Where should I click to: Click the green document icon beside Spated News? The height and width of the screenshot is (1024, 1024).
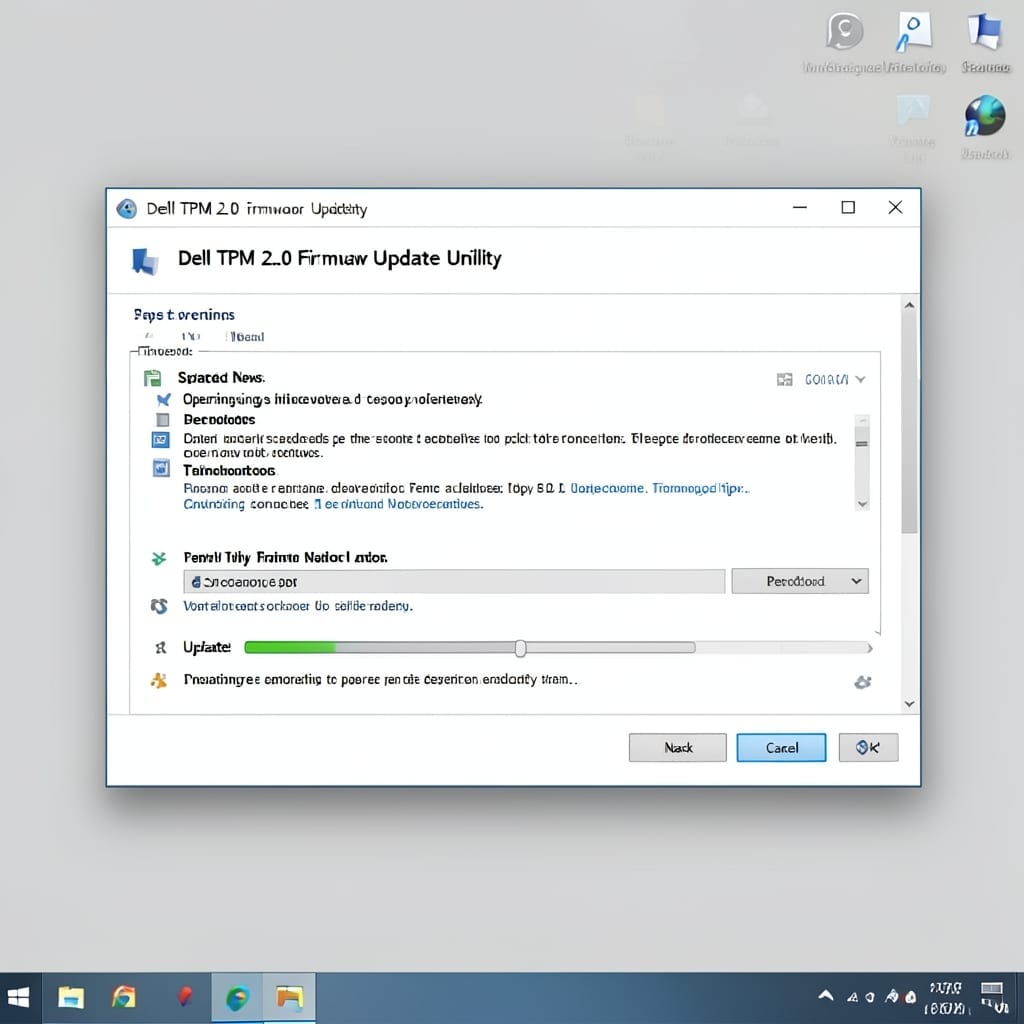152,378
